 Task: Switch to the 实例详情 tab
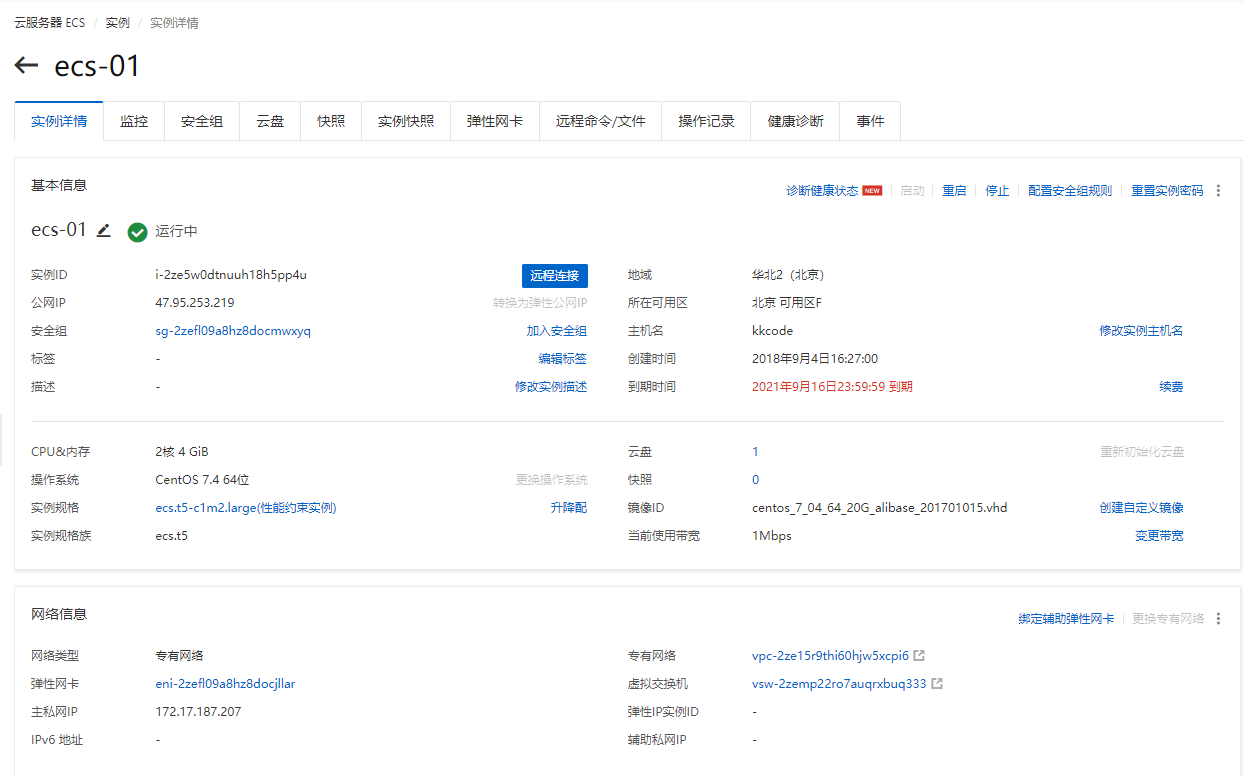click(59, 121)
